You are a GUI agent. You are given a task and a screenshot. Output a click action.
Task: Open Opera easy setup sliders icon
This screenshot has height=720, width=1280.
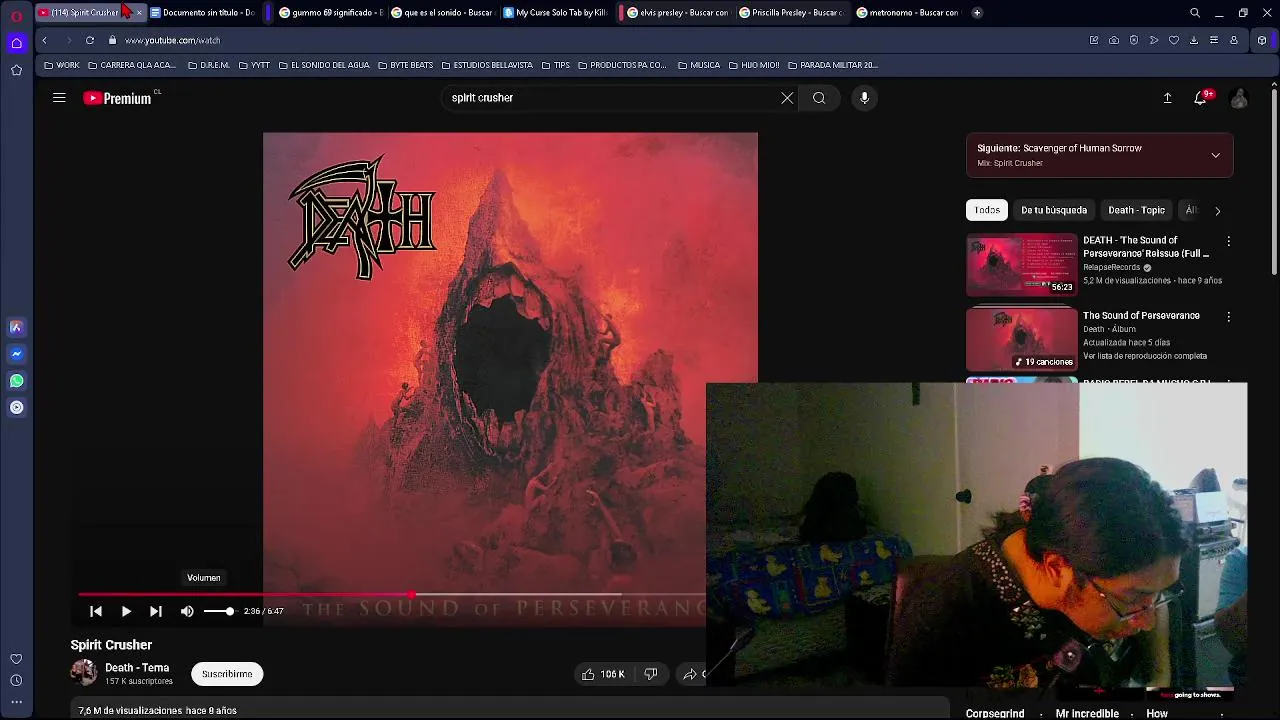tap(1214, 40)
